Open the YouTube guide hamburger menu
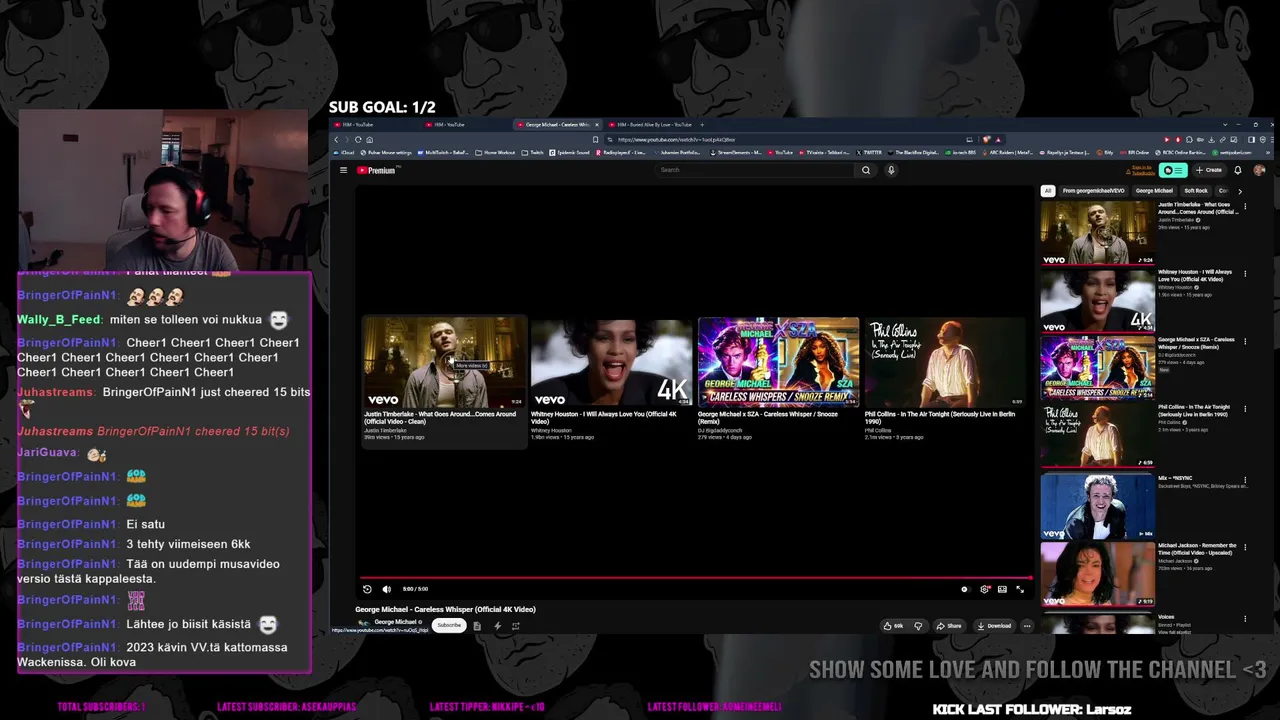1280x720 pixels. coord(343,170)
